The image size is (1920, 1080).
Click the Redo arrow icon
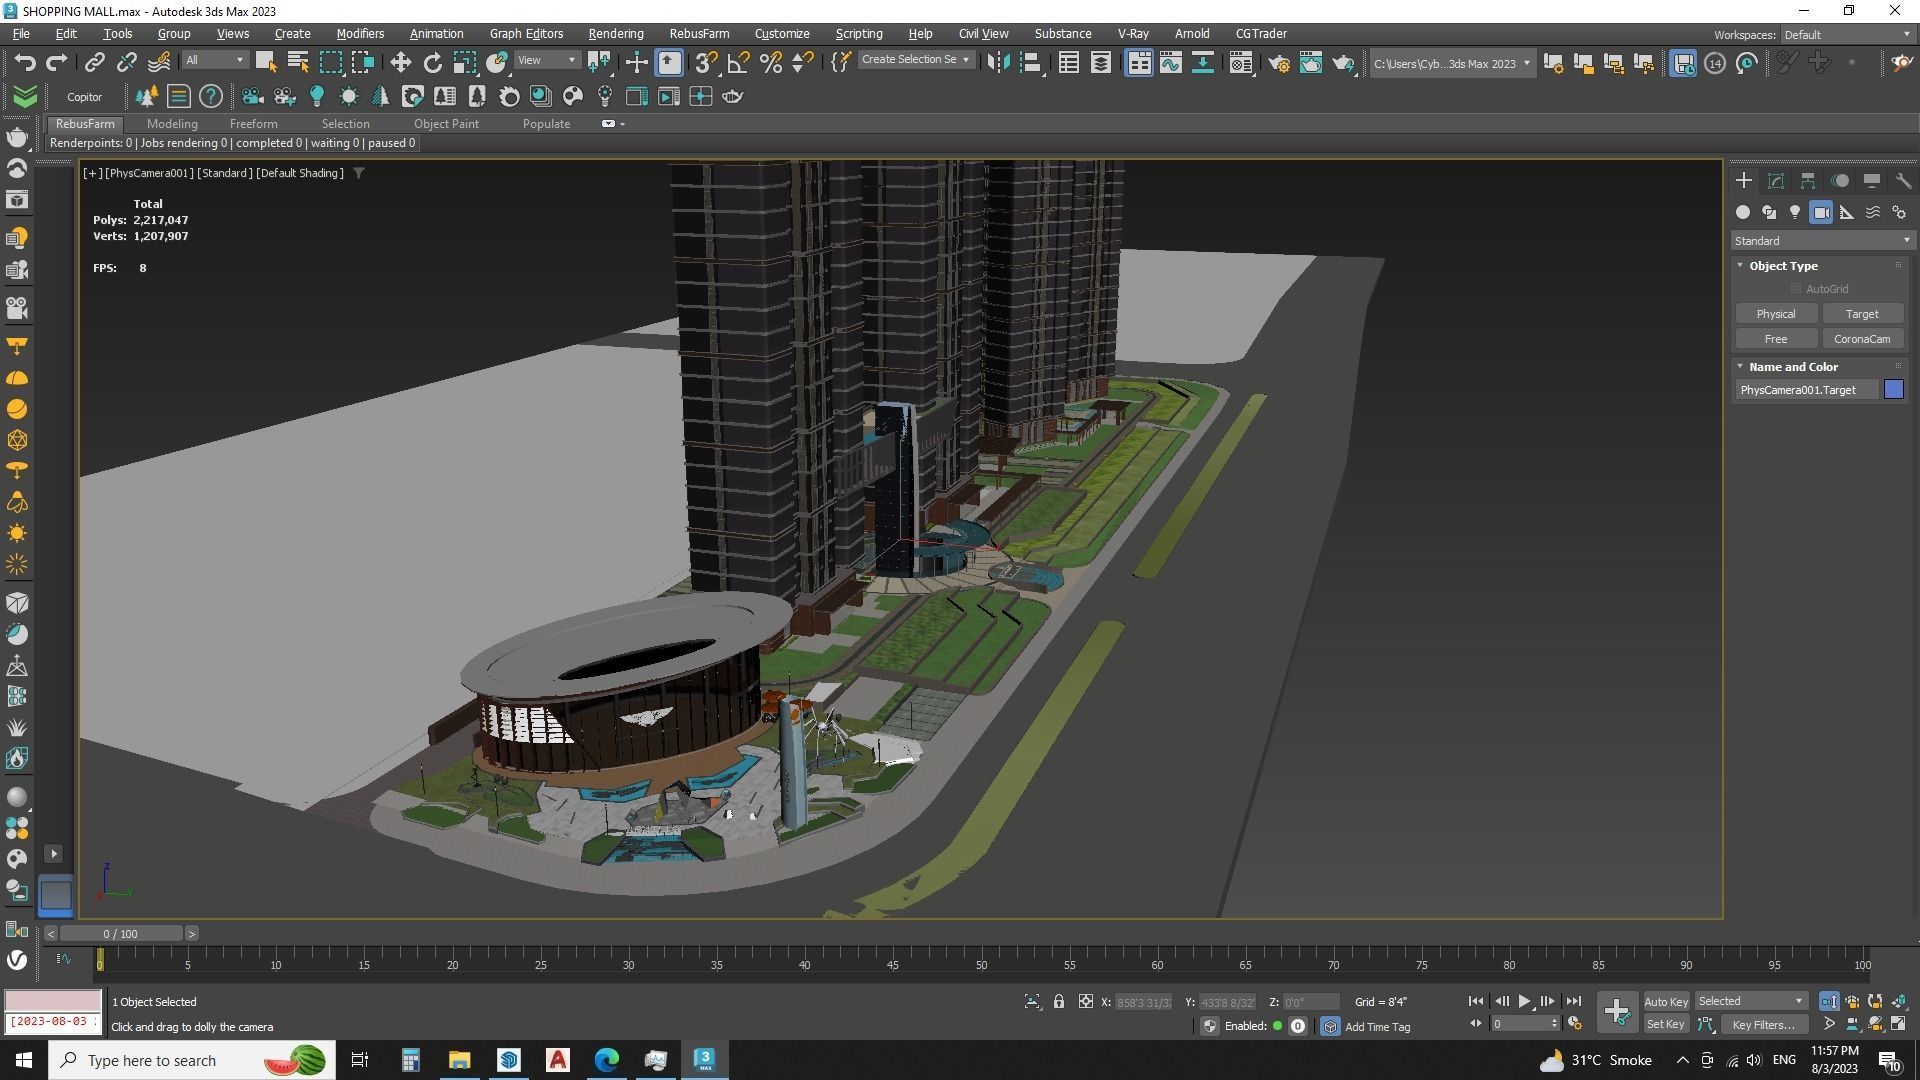pyautogui.click(x=57, y=62)
